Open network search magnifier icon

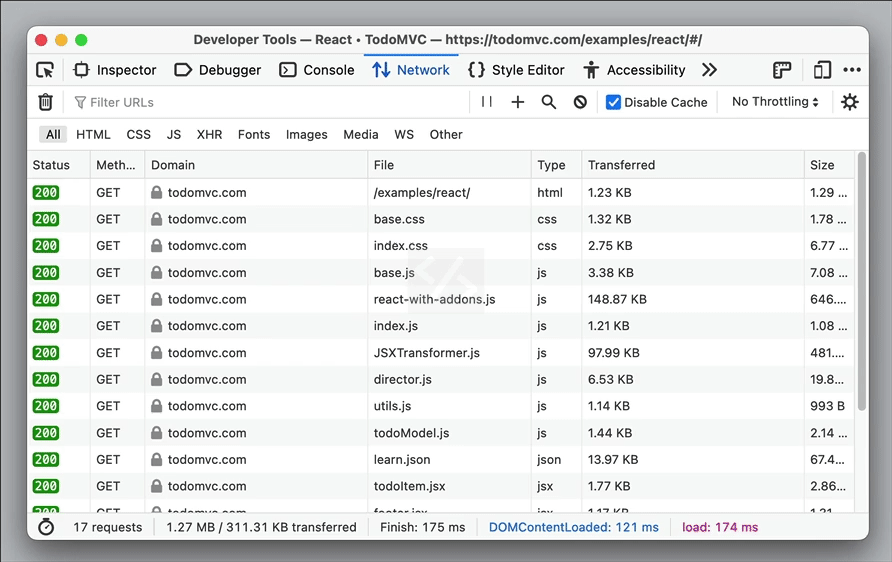(549, 102)
